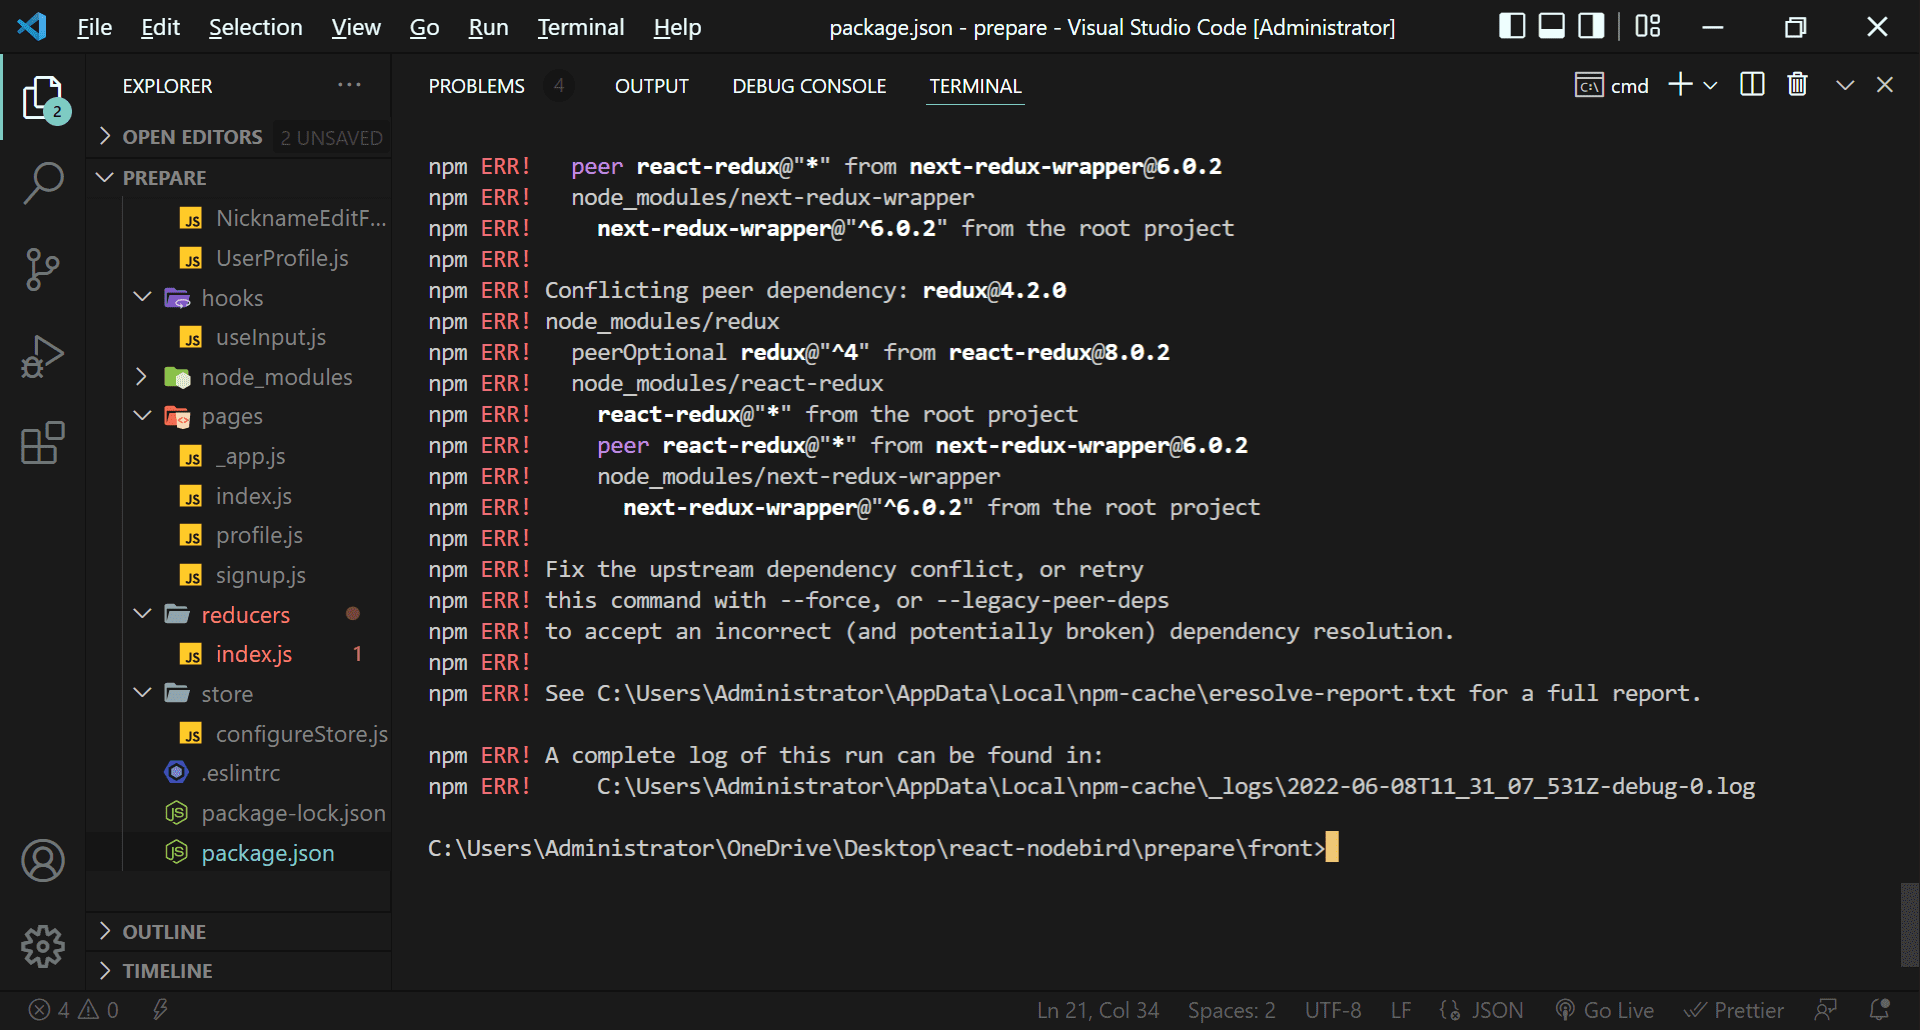Click the terminal vertical scrollbar thumb
The width and height of the screenshot is (1920, 1030).
tap(1909, 924)
